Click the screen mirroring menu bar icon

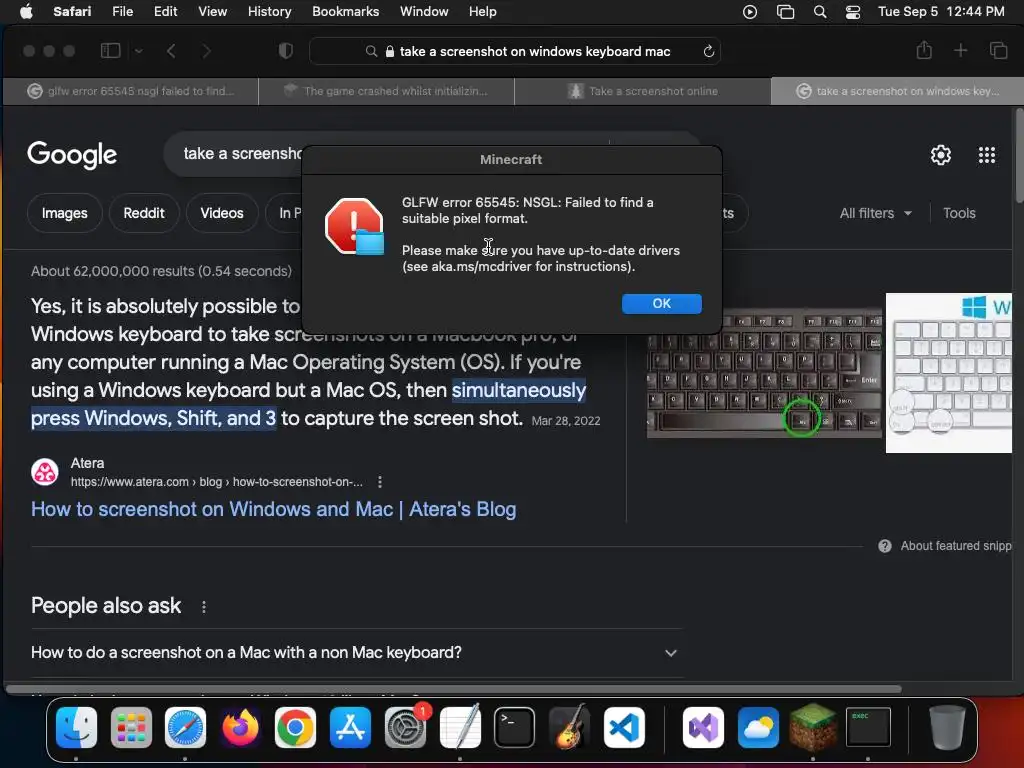pos(785,11)
